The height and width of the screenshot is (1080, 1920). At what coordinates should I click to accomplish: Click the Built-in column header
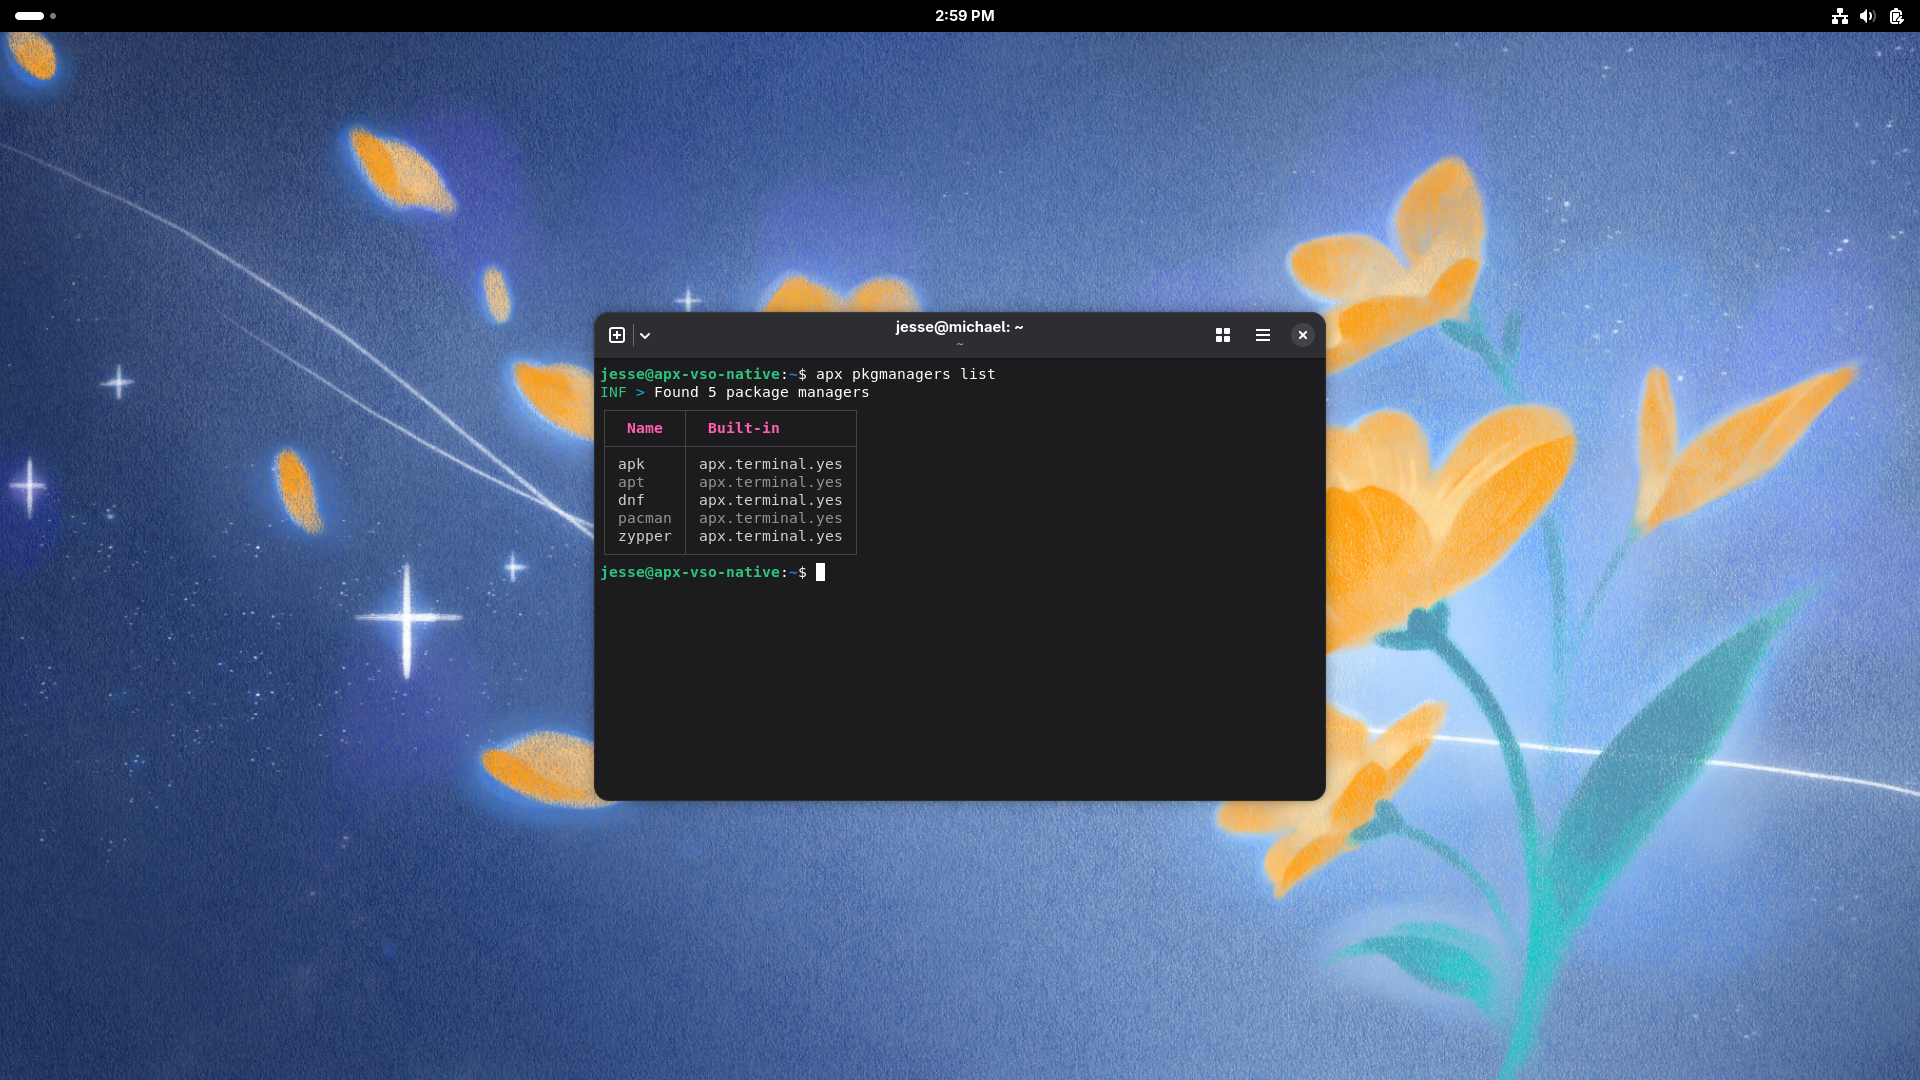[x=743, y=428]
